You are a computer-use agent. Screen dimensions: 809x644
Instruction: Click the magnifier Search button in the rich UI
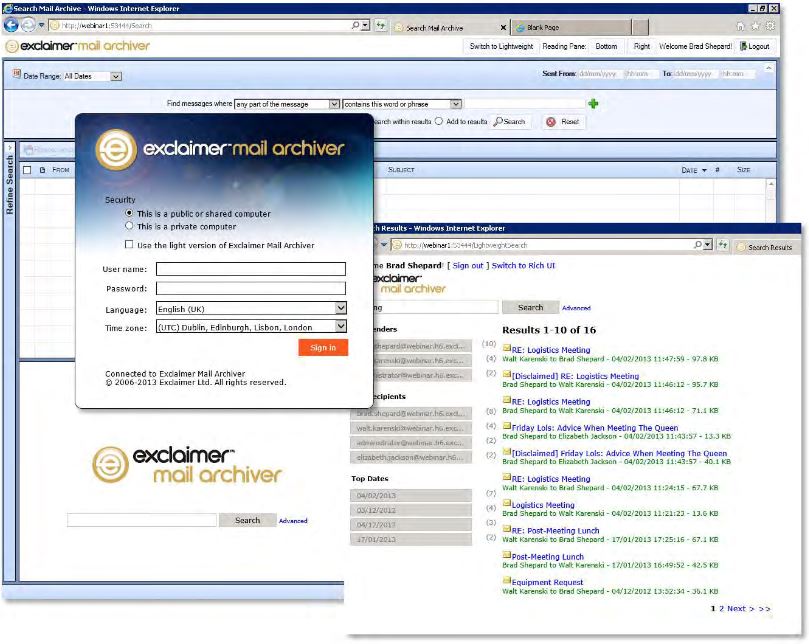(510, 122)
